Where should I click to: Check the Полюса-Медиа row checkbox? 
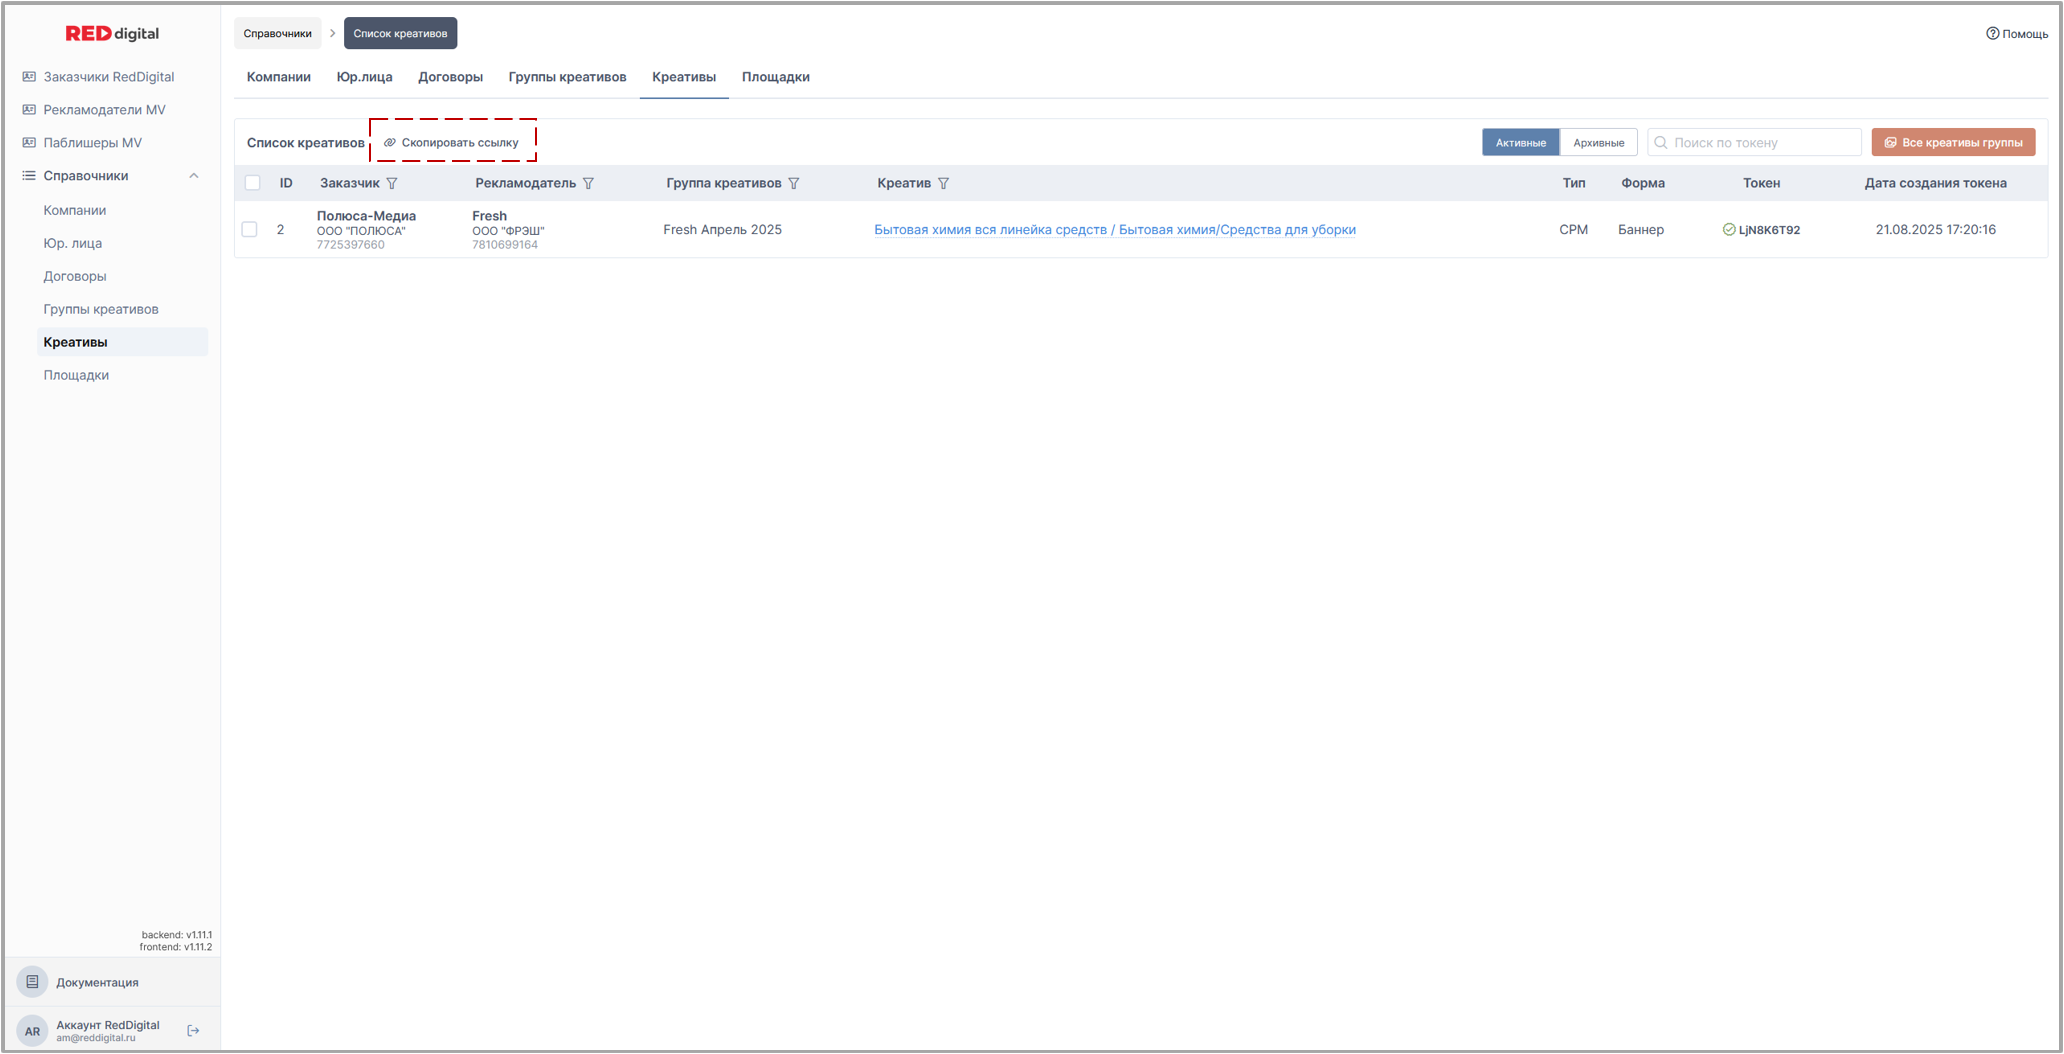point(250,230)
